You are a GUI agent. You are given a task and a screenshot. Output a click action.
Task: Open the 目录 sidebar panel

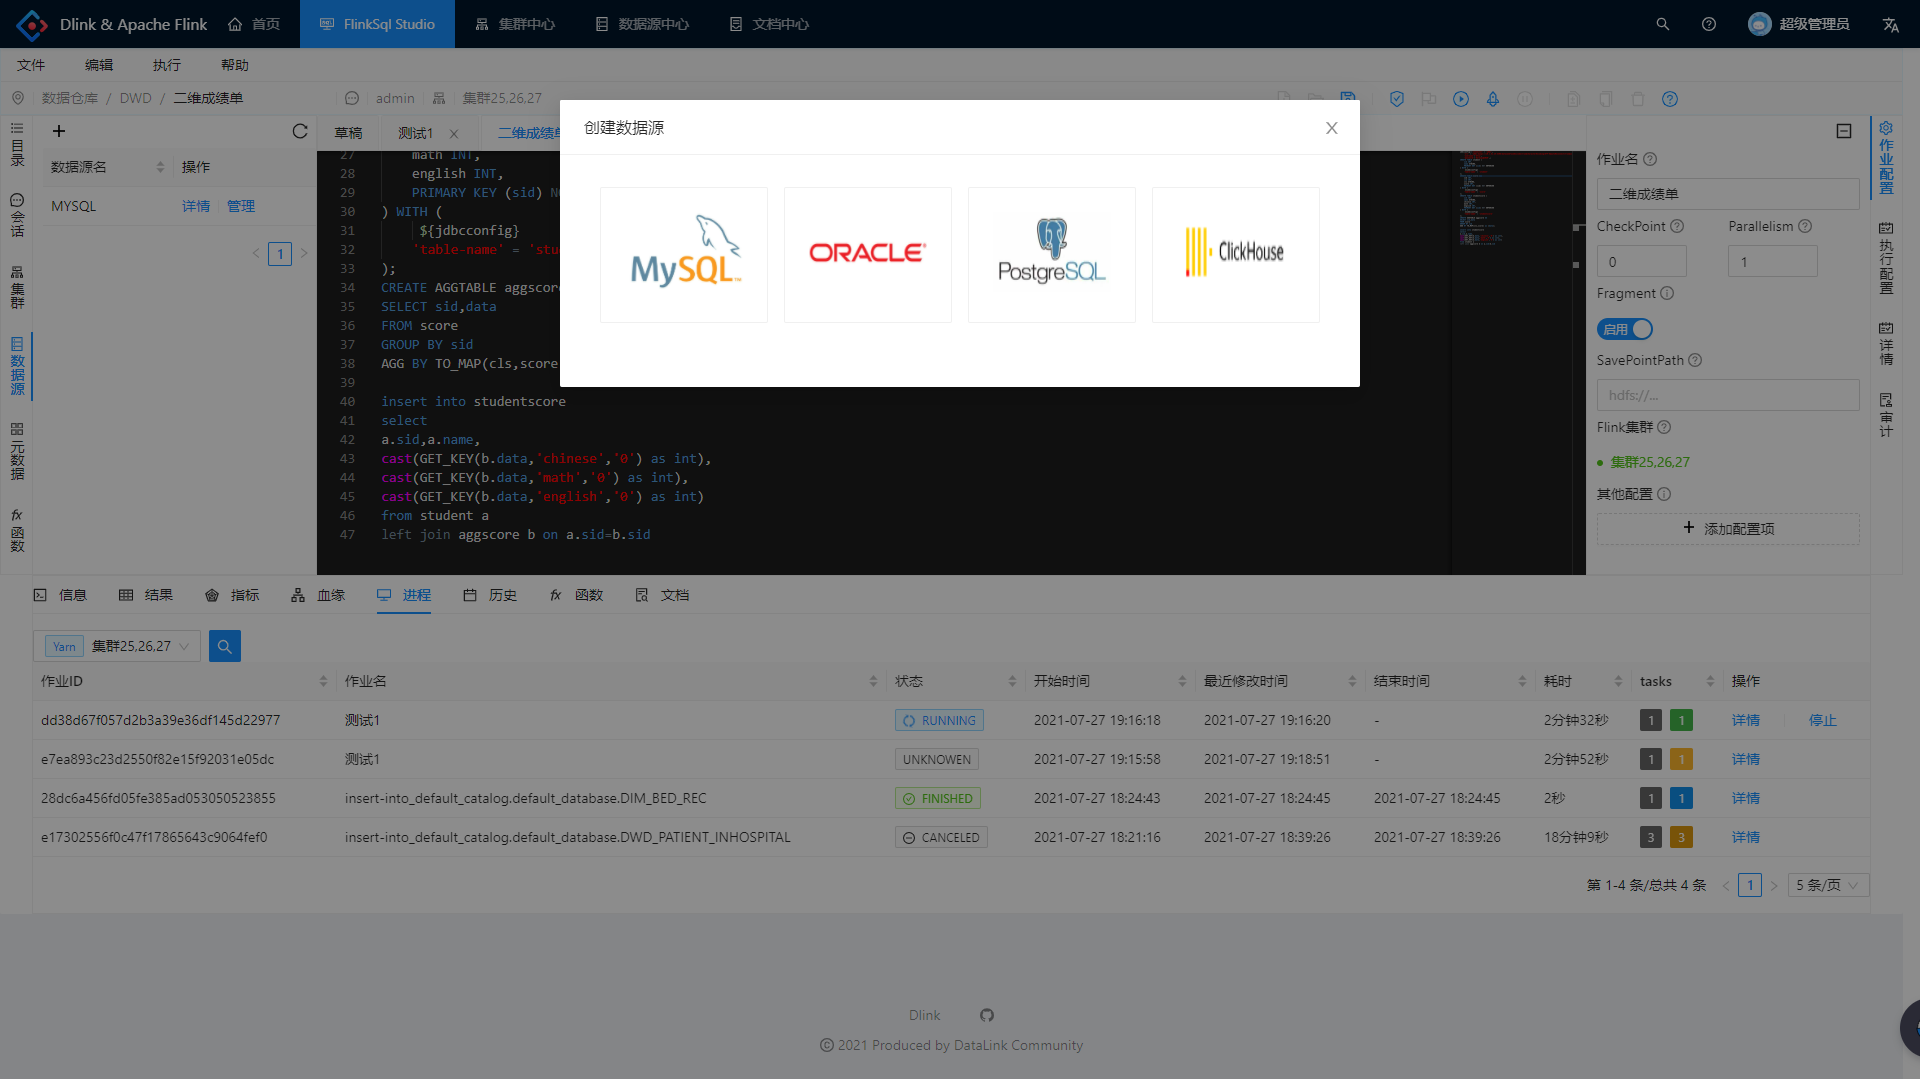(x=17, y=144)
